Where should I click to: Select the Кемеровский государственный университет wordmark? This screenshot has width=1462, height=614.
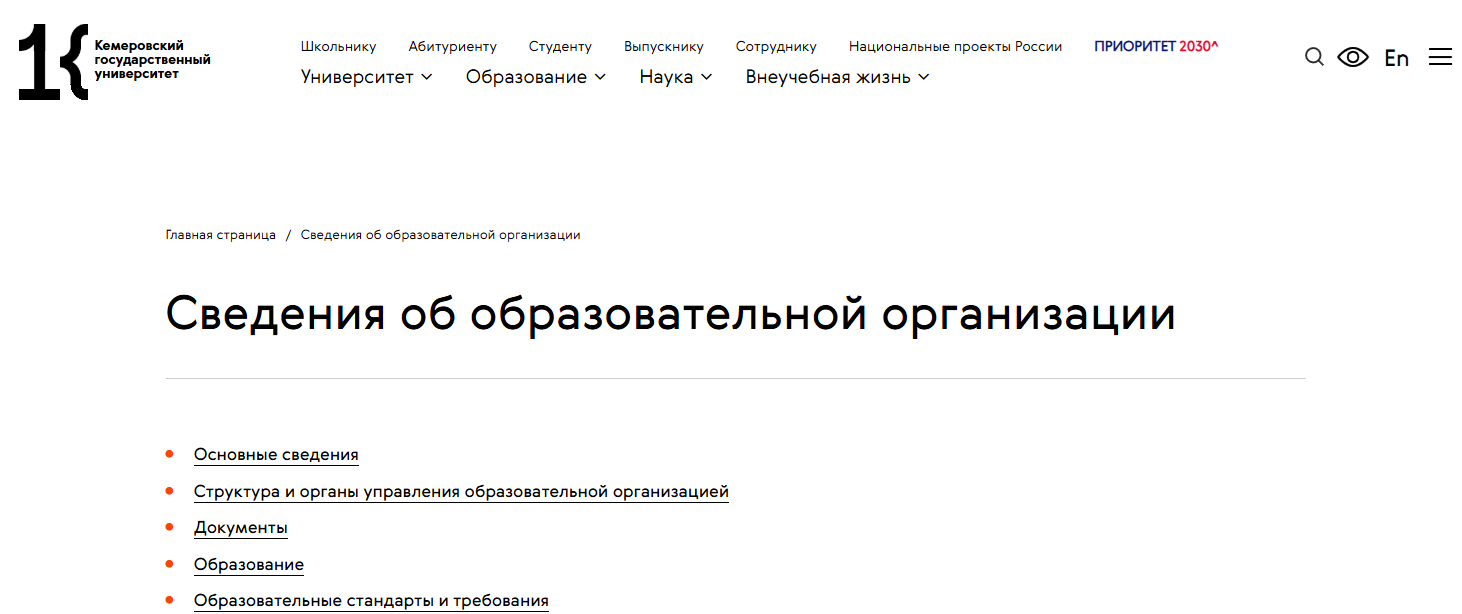pyautogui.click(x=150, y=60)
